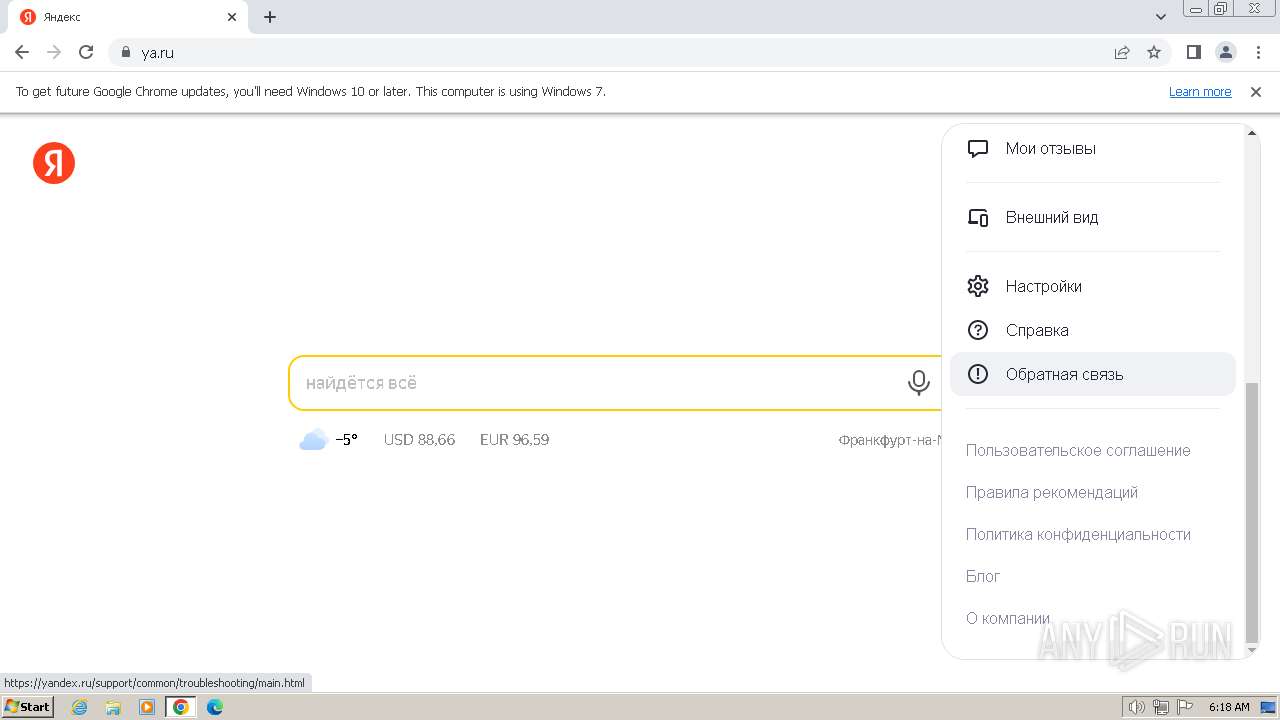Open Chrome profile avatar
Screen dimensions: 1280x720
tap(1226, 52)
